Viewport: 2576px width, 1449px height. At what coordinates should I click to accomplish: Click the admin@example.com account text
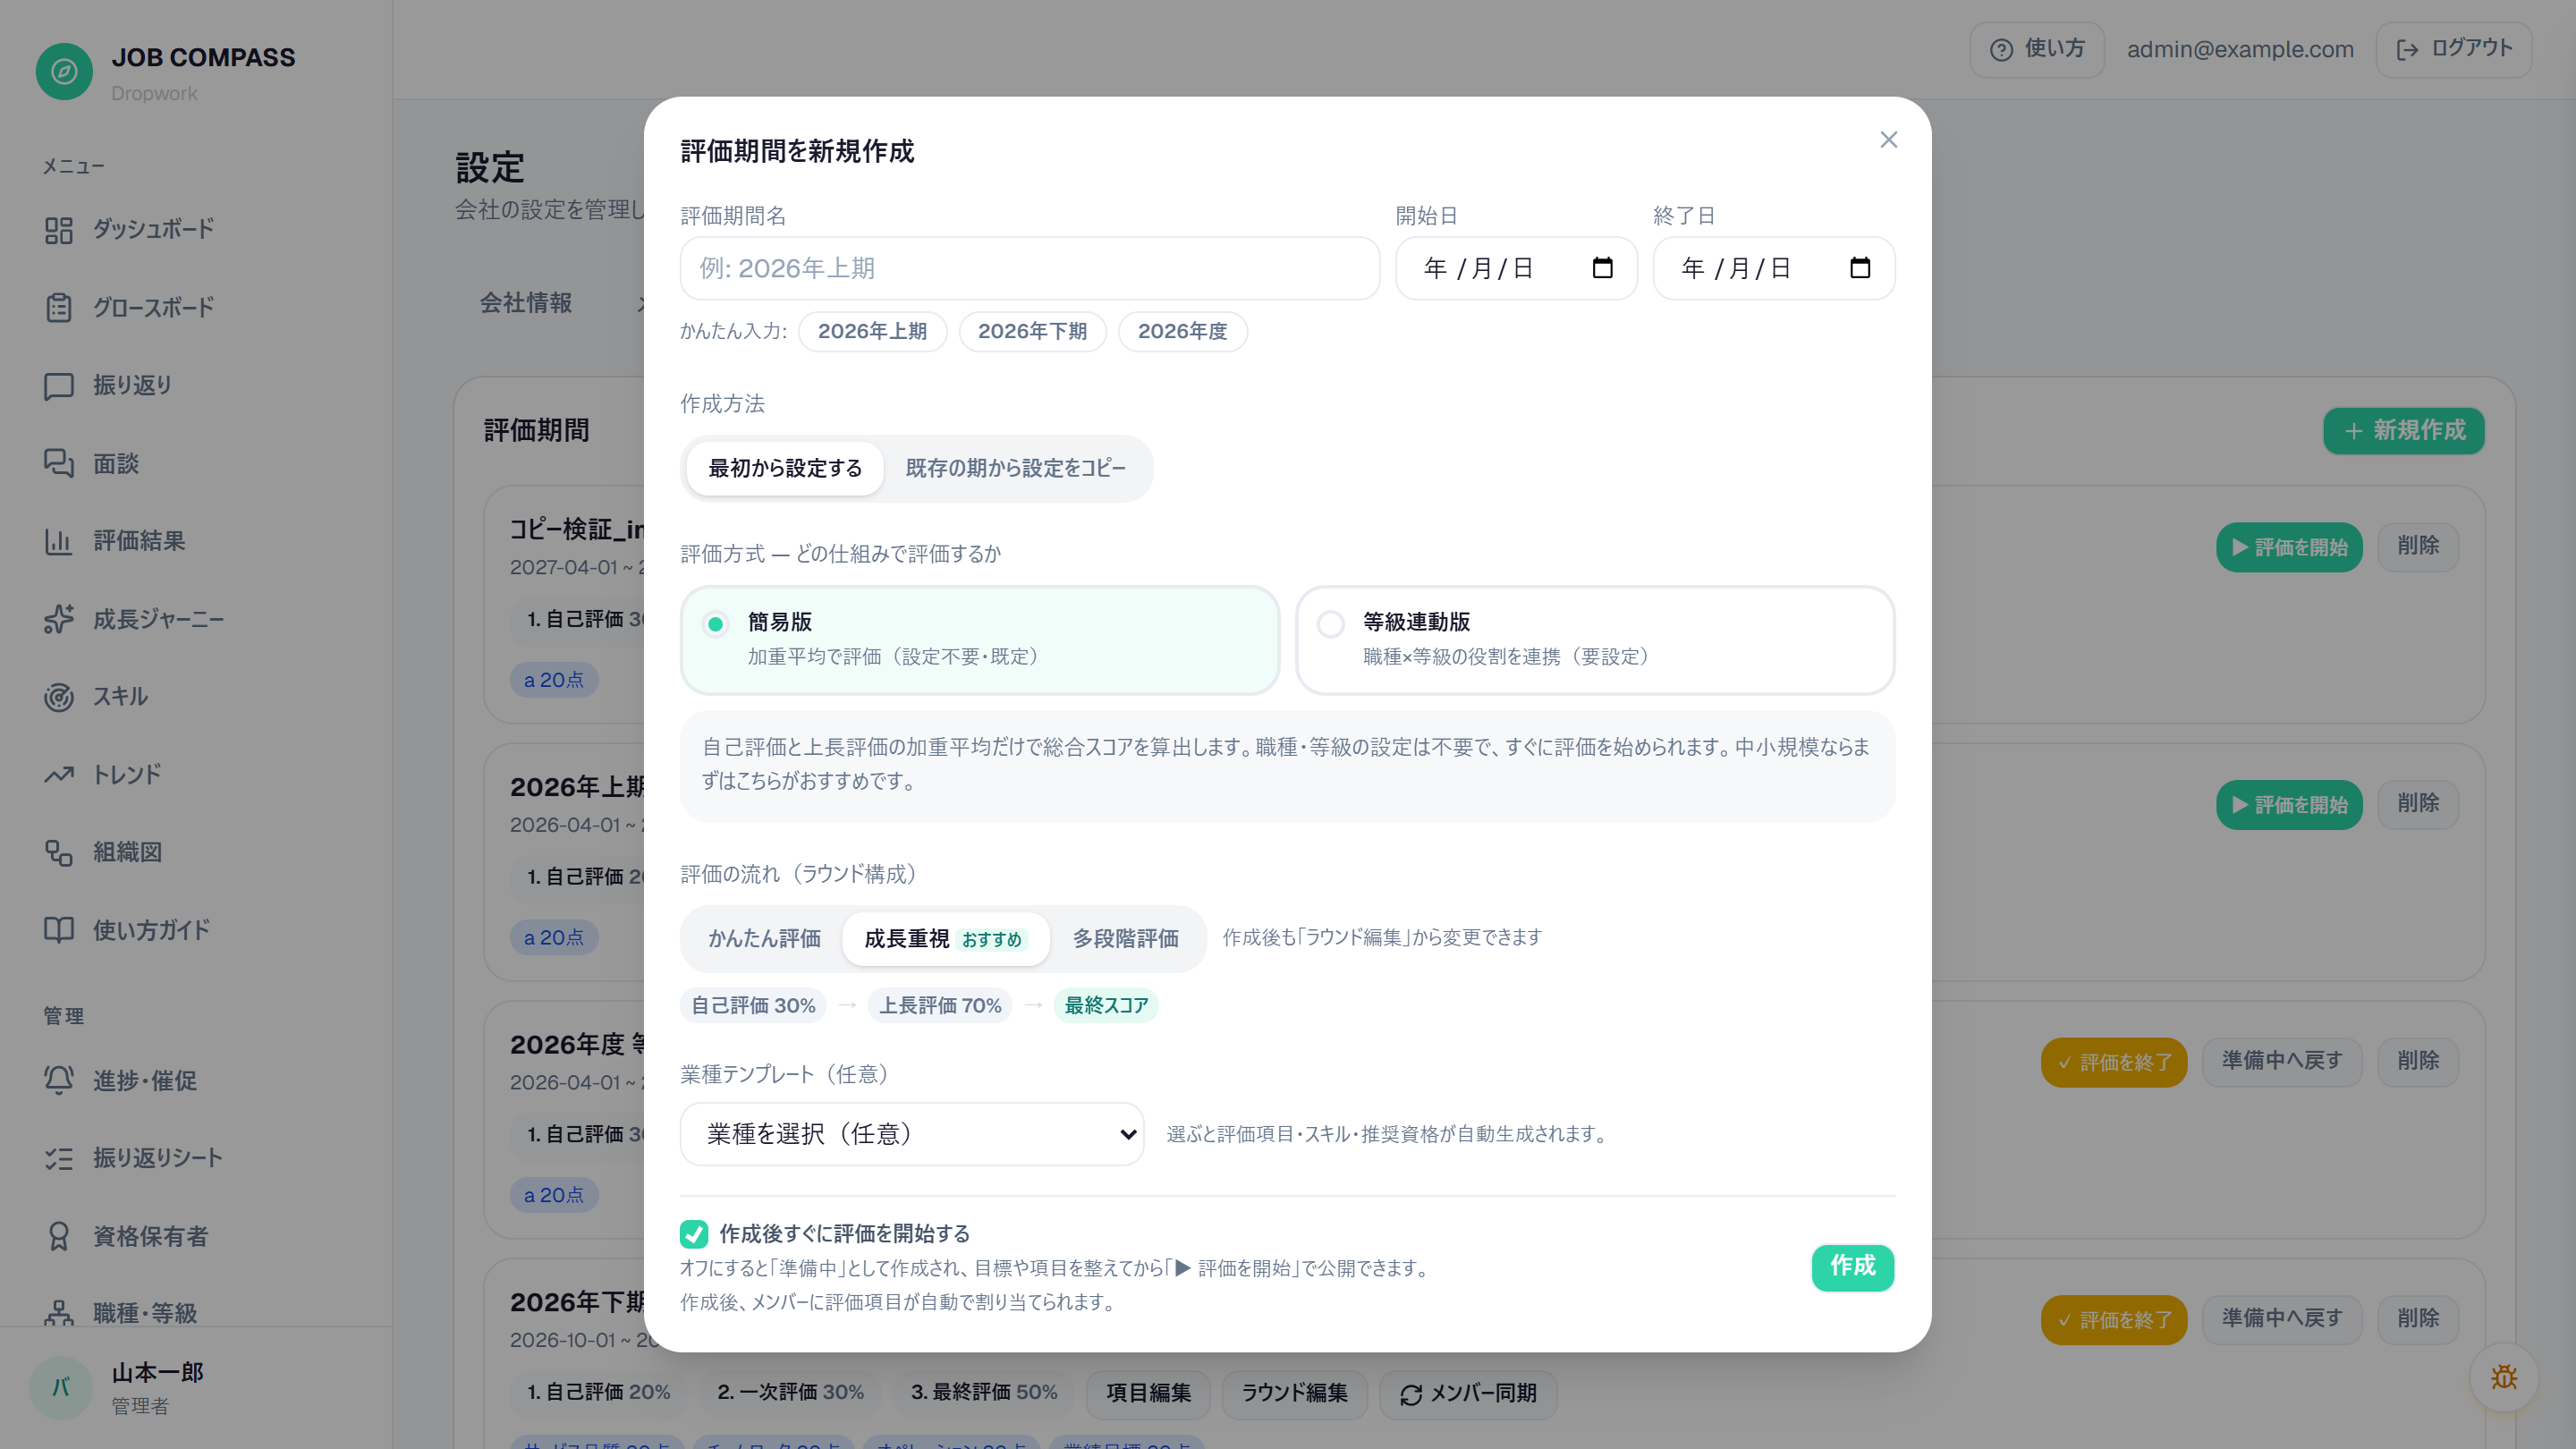click(x=2240, y=50)
